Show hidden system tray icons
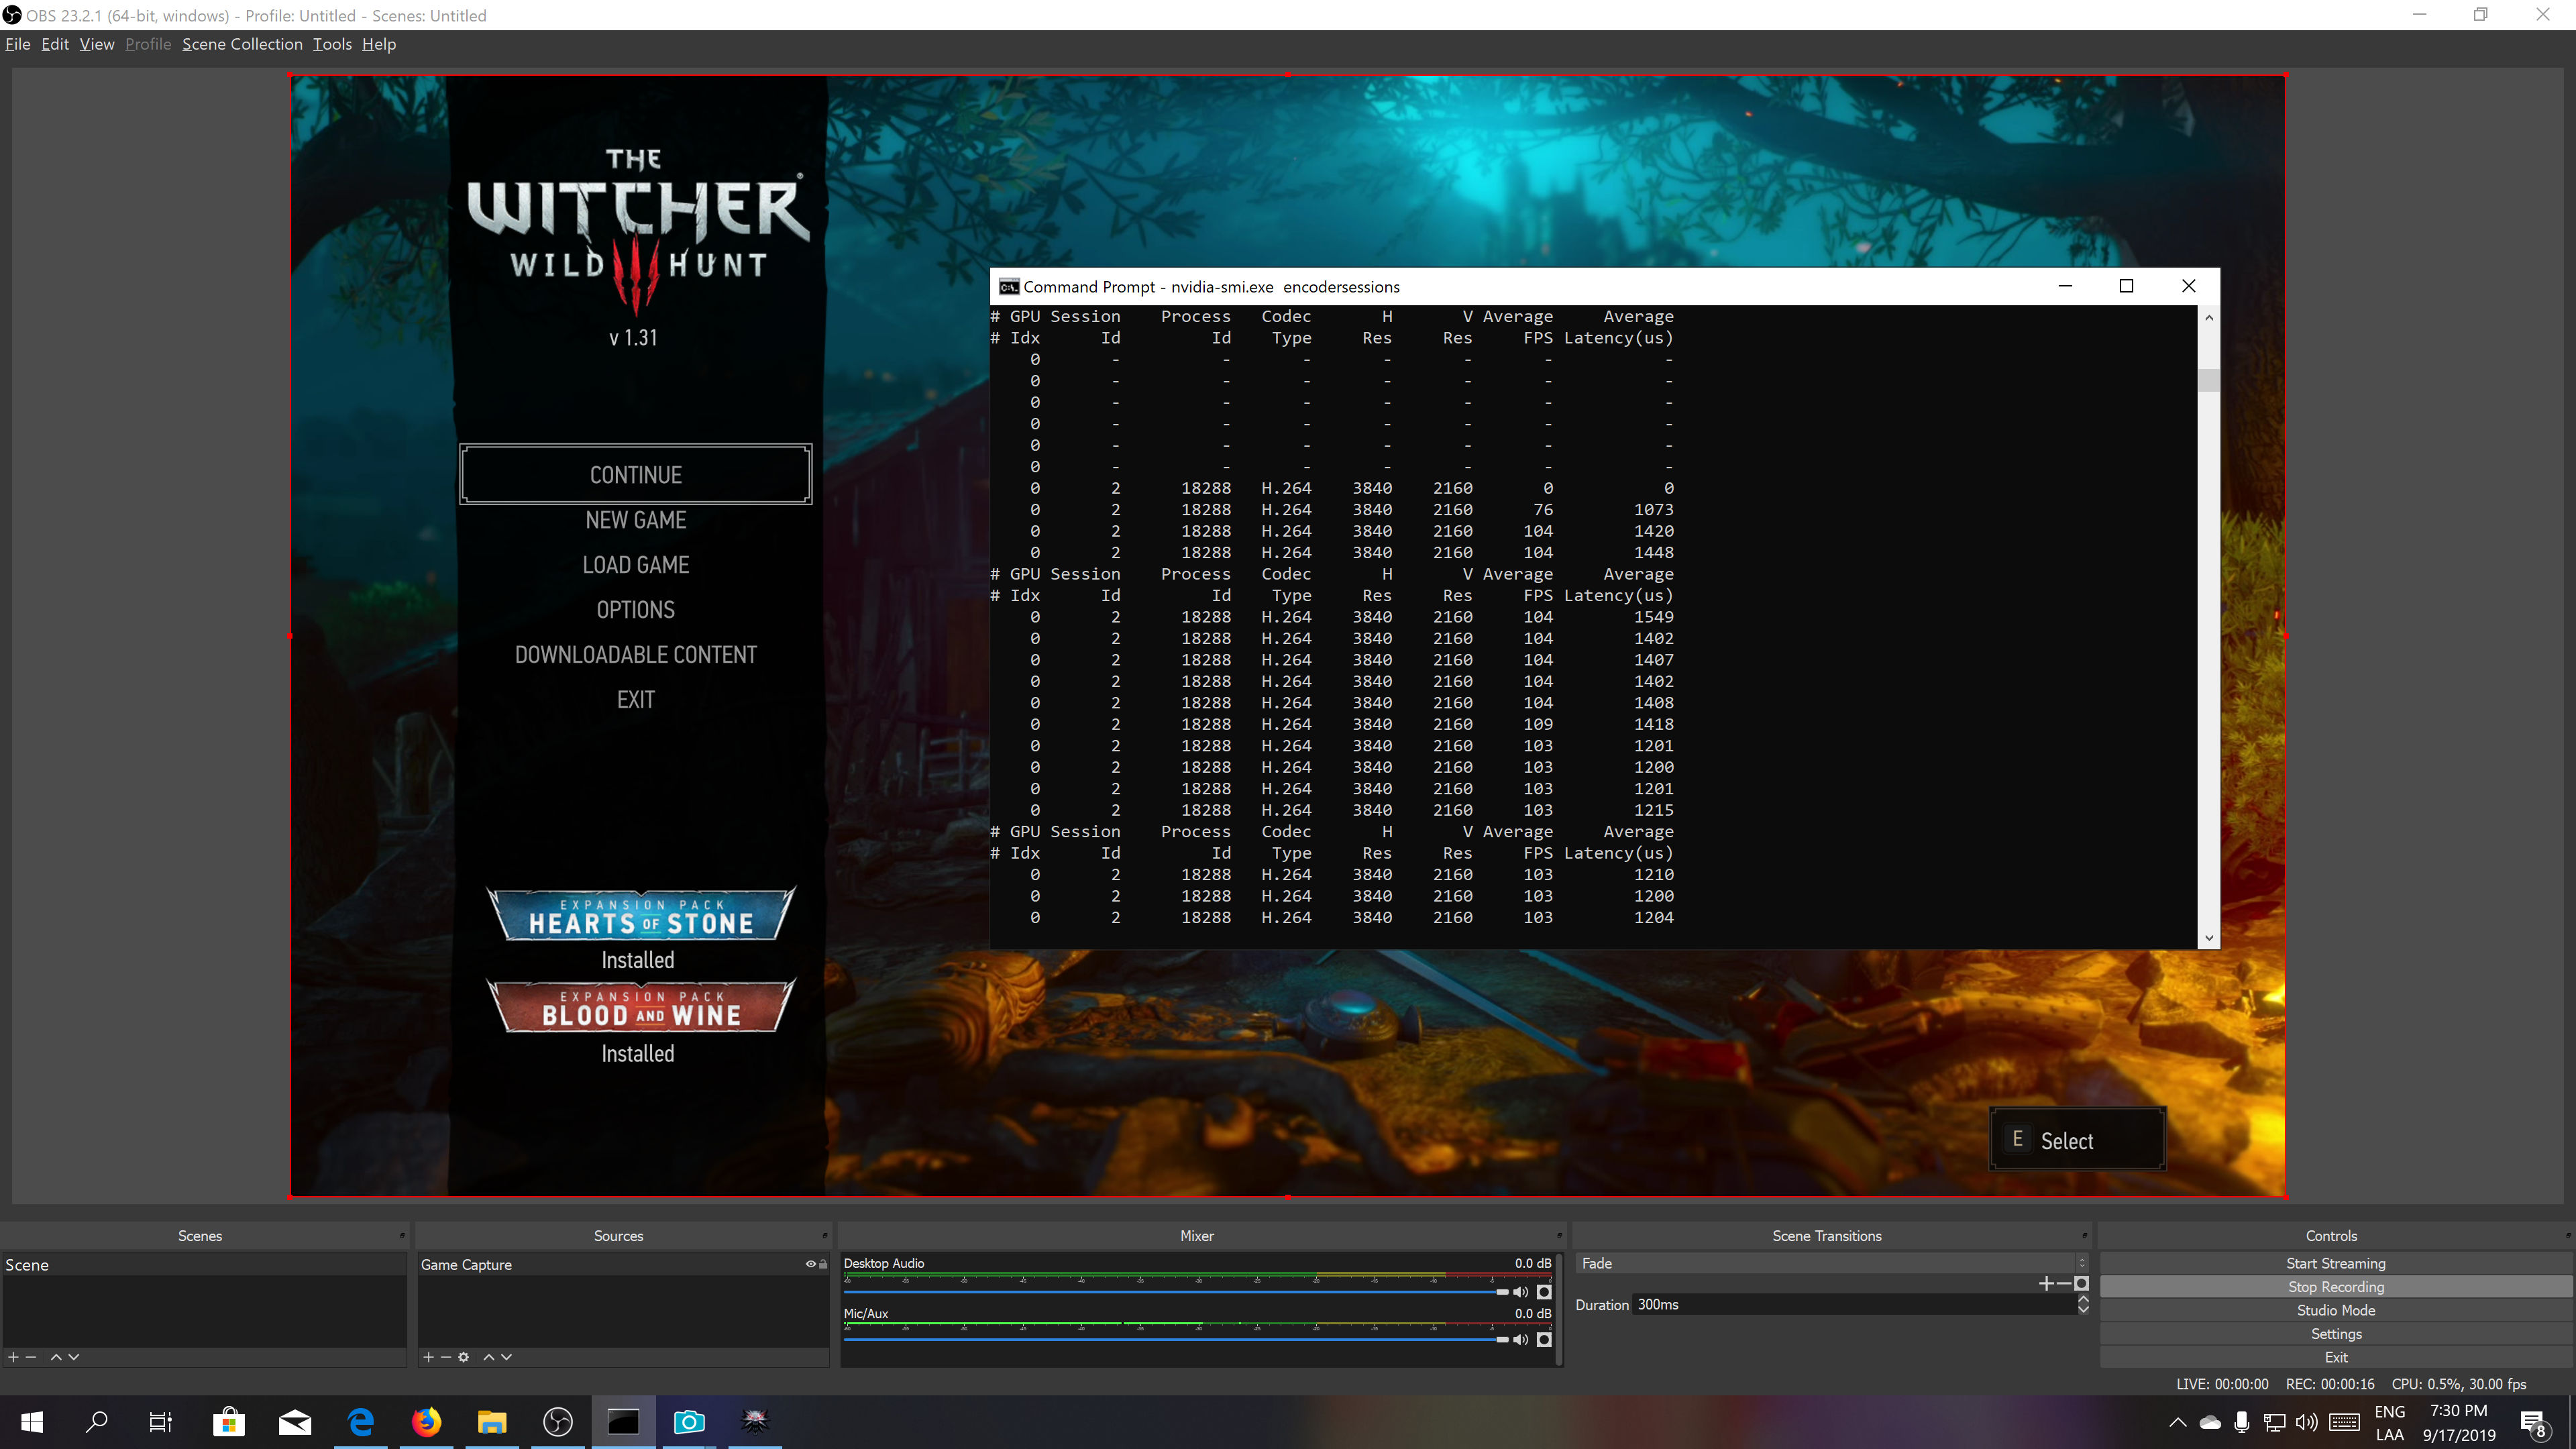Viewport: 2576px width, 1449px height. (2177, 1422)
